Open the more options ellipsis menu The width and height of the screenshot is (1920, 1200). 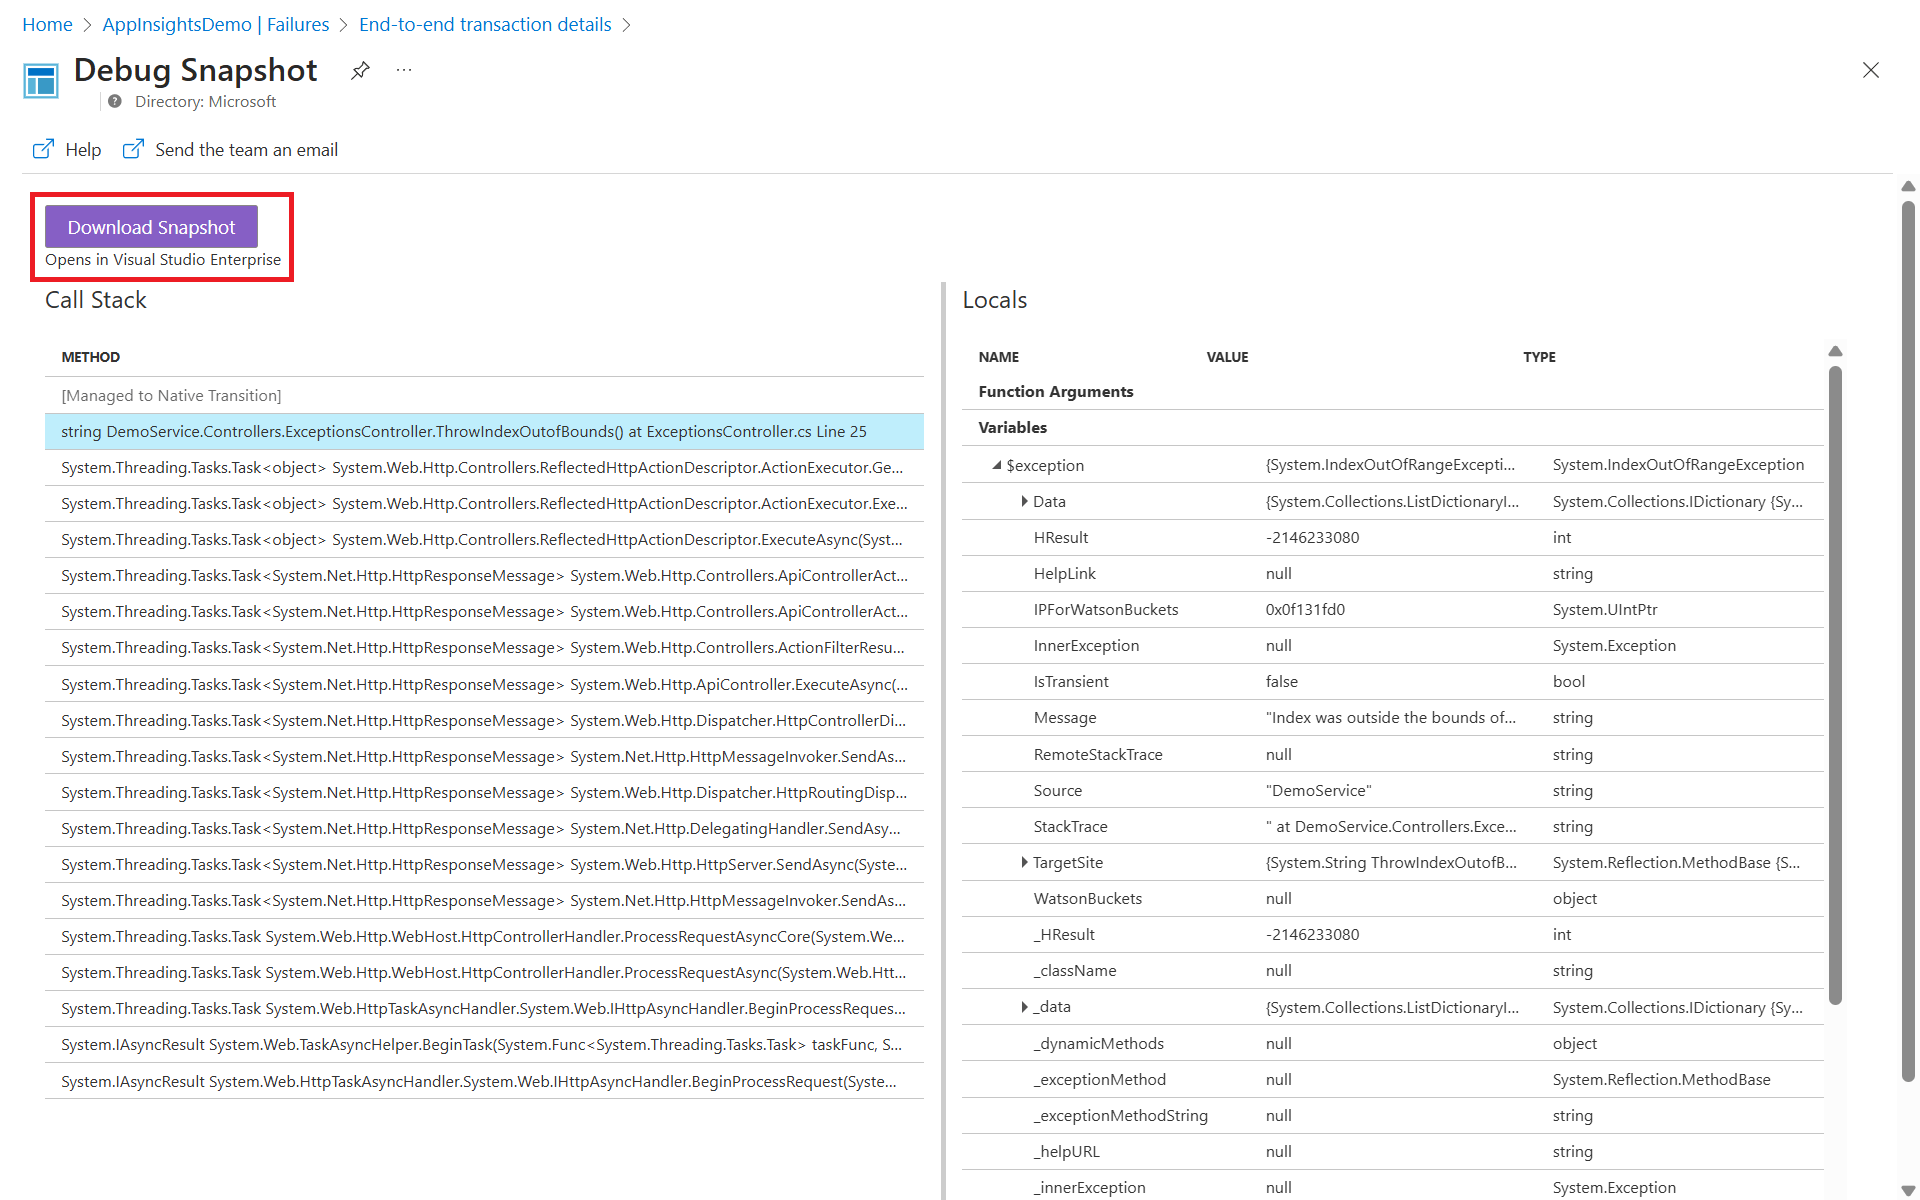[404, 70]
